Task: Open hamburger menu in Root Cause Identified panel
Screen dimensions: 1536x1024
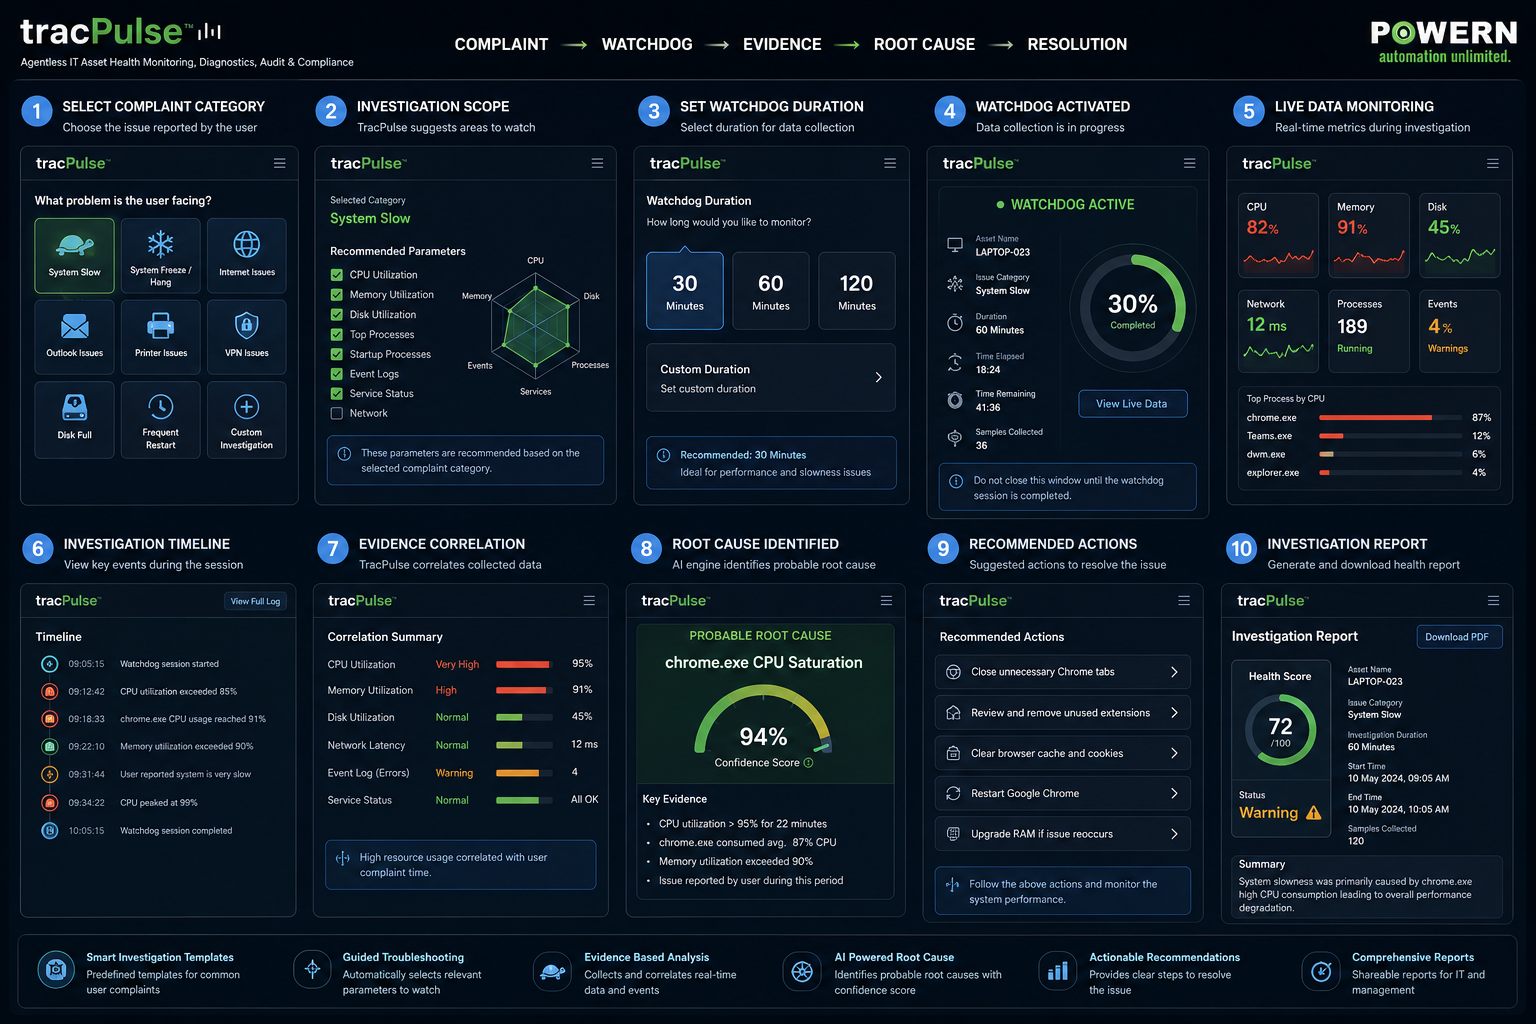Action: coord(886,600)
